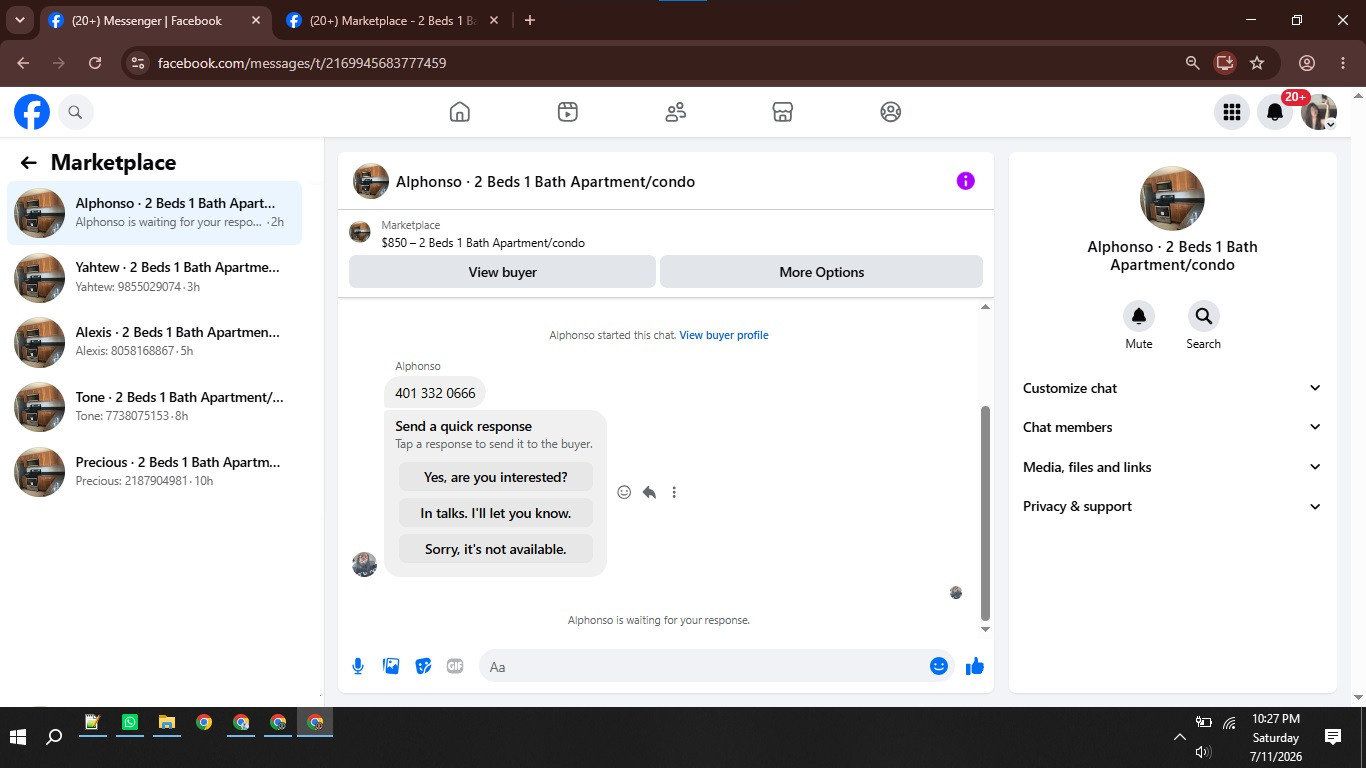The image size is (1366, 768).
Task: Click the View buyer button
Action: [502, 272]
